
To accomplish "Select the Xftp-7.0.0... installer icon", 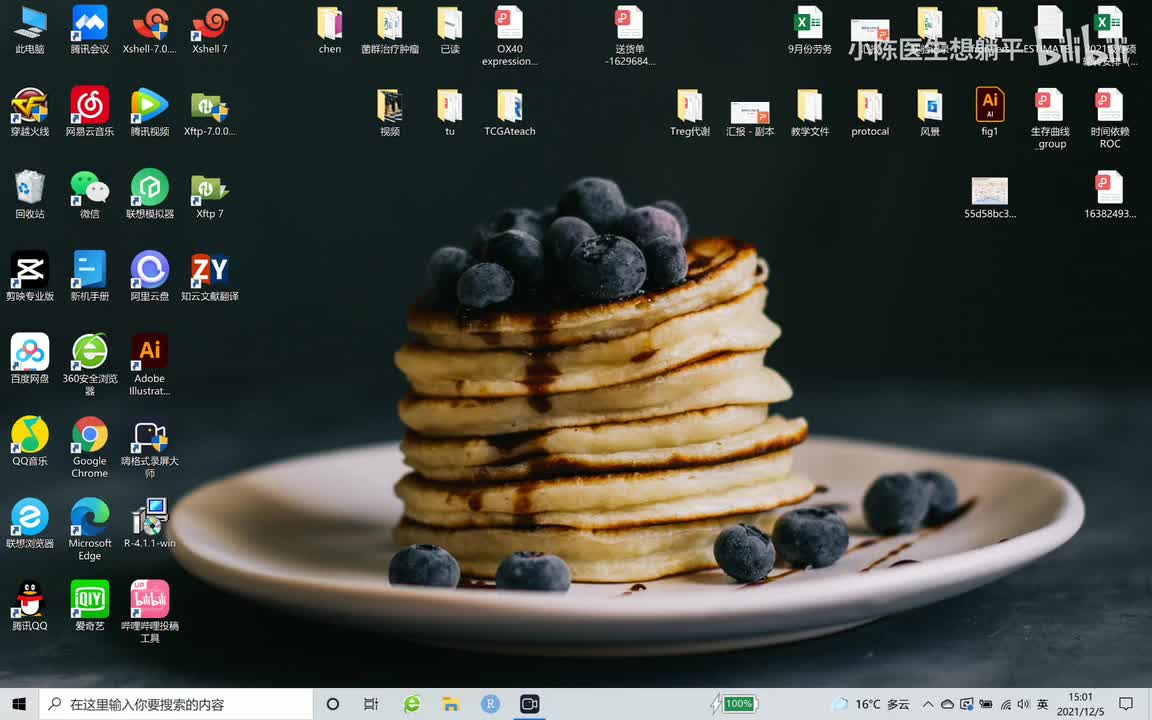I will point(210,112).
